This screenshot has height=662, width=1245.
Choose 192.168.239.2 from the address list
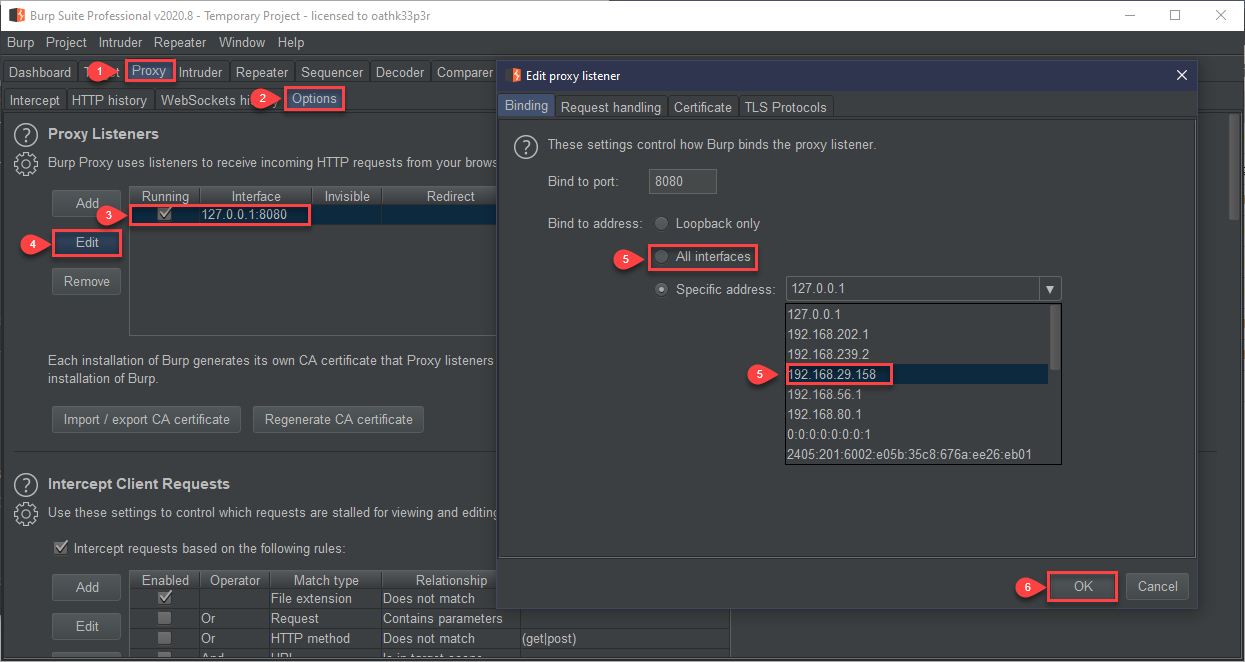coord(917,354)
